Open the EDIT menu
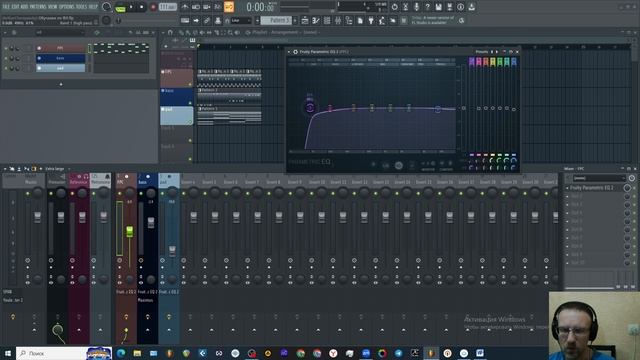This screenshot has width=640, height=360. [16, 7]
